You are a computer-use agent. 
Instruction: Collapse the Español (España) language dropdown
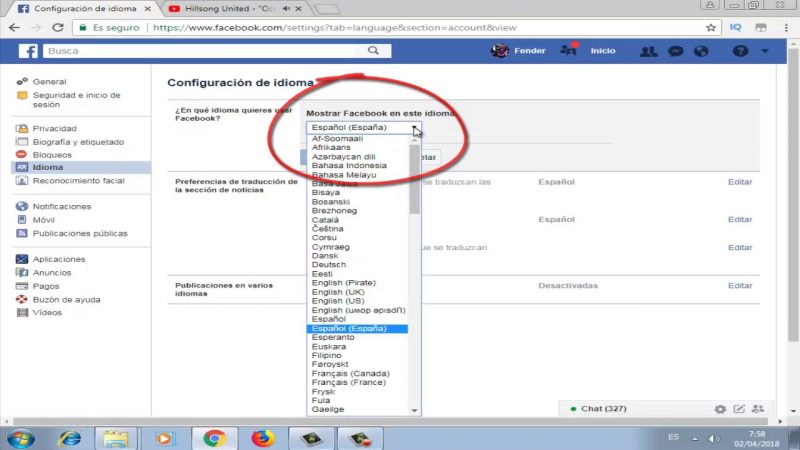point(364,128)
